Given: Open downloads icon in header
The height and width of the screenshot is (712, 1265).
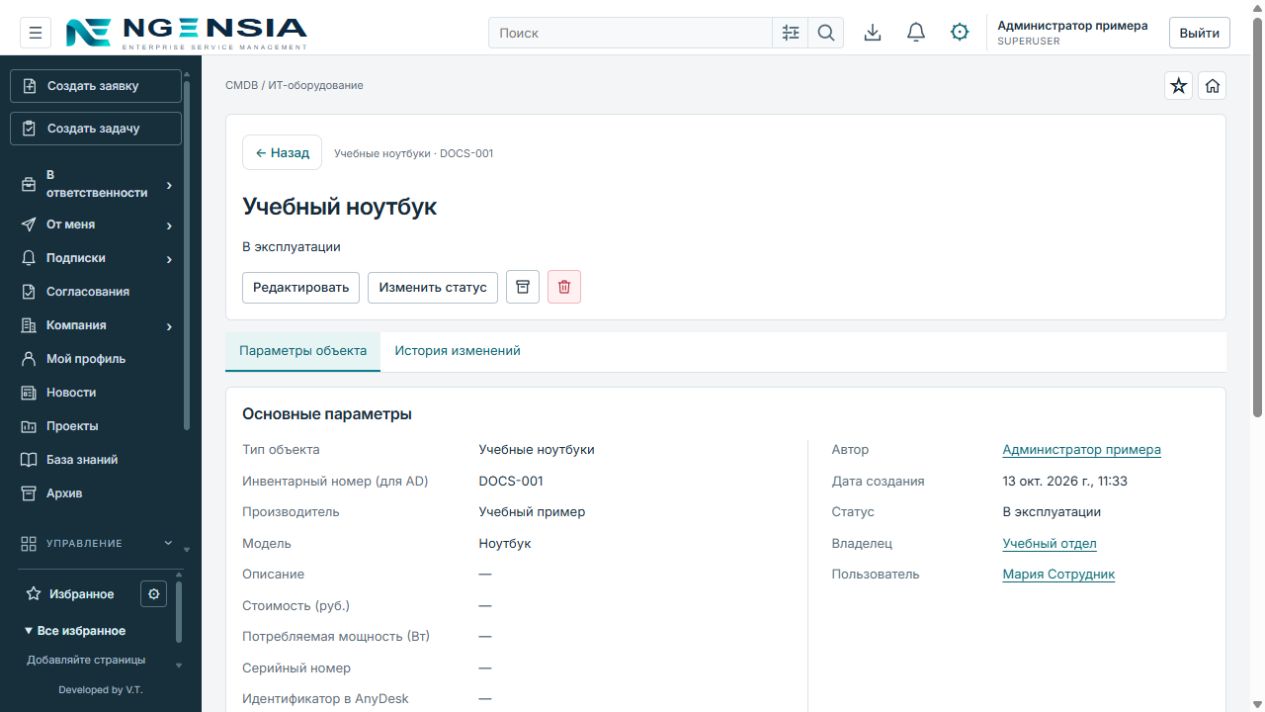Looking at the screenshot, I should [873, 33].
